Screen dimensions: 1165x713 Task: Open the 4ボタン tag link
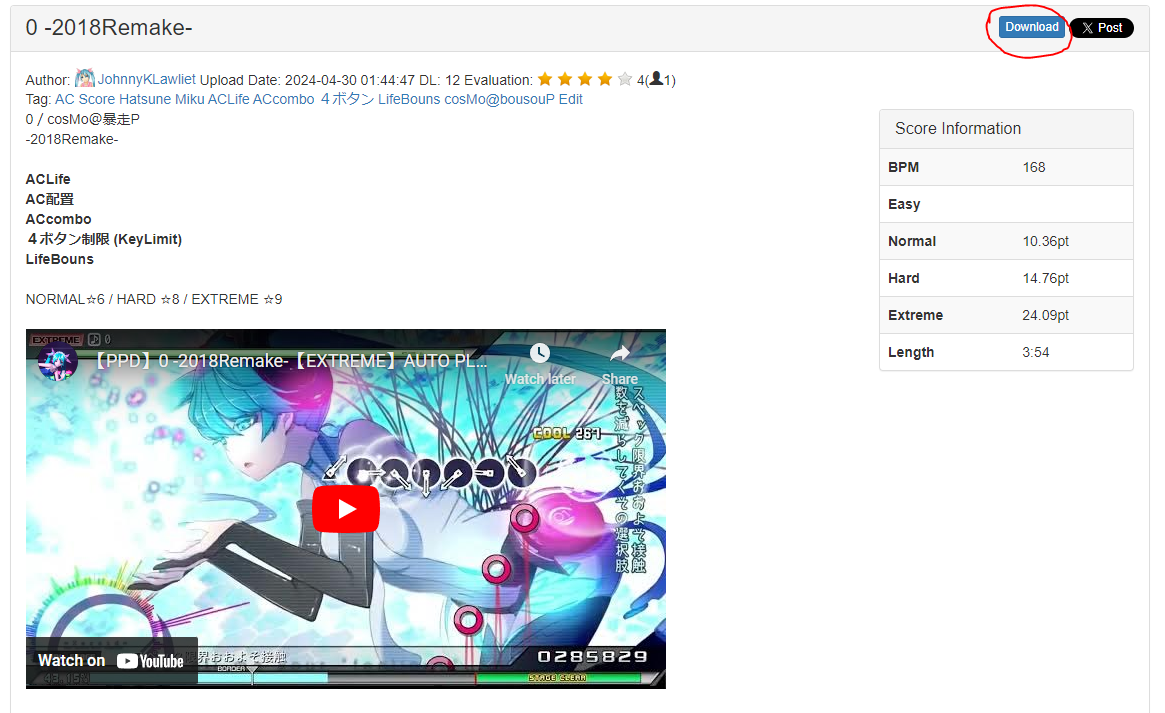click(x=348, y=99)
